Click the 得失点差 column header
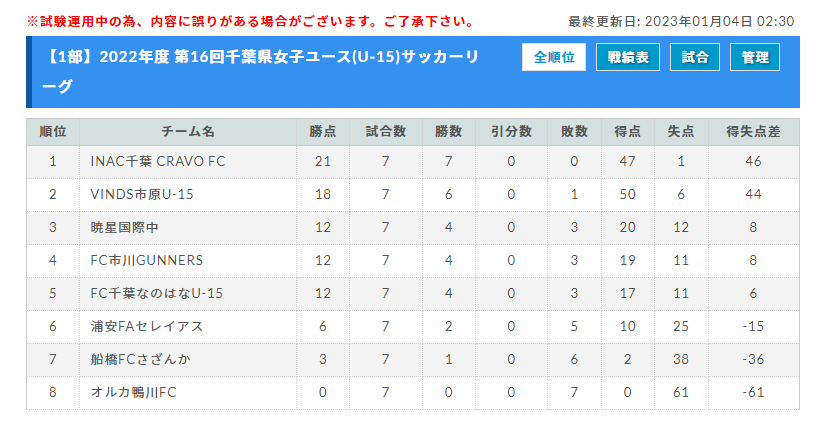This screenshot has width=816, height=425. tap(754, 132)
